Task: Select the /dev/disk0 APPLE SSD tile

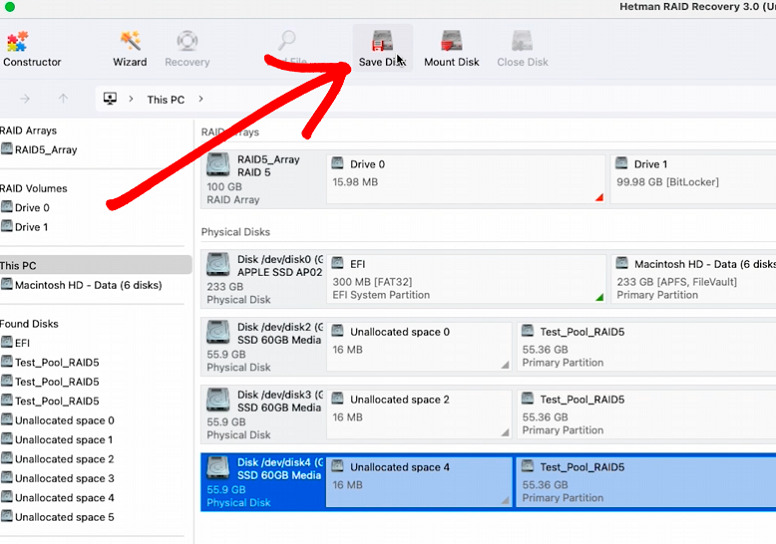Action: pos(263,279)
